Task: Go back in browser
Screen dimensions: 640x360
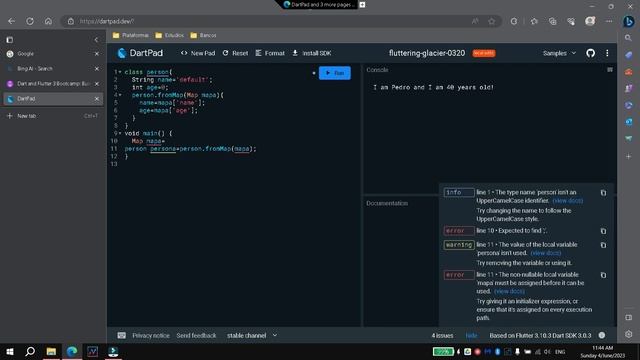Action: [x=11, y=21]
